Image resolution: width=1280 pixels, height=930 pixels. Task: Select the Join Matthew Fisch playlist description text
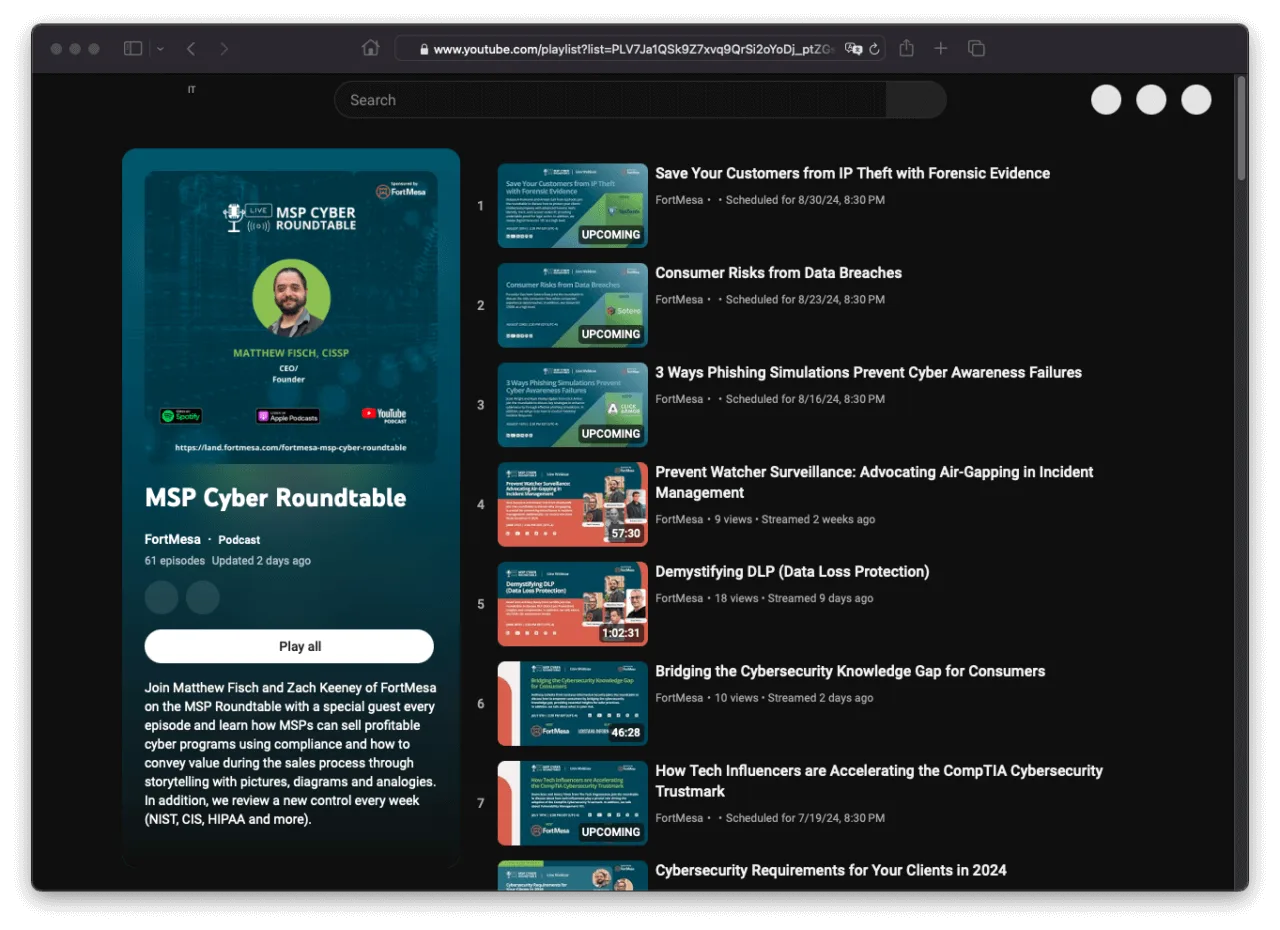[x=290, y=754]
